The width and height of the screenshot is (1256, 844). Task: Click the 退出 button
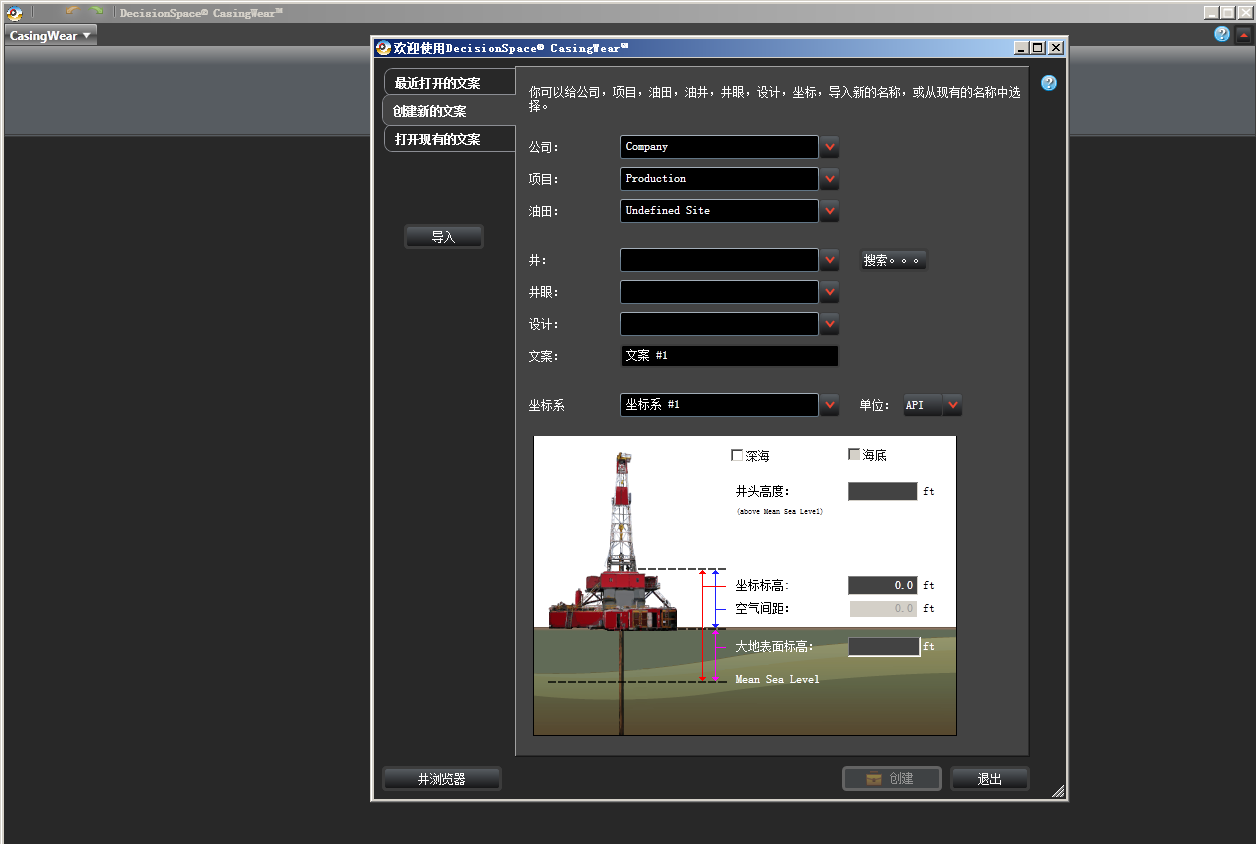990,779
